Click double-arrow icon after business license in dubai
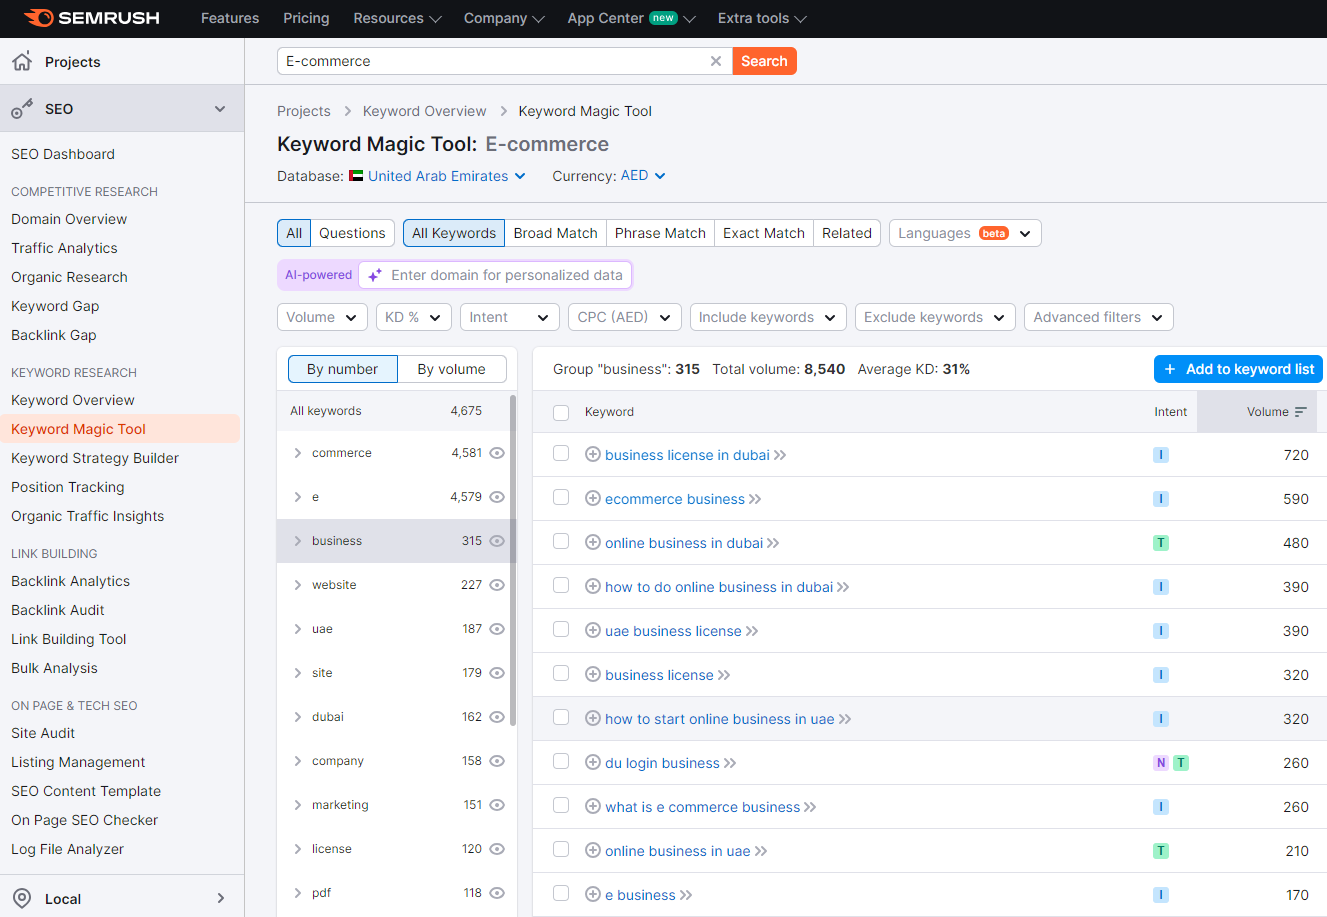This screenshot has height=917, width=1327. tap(780, 455)
